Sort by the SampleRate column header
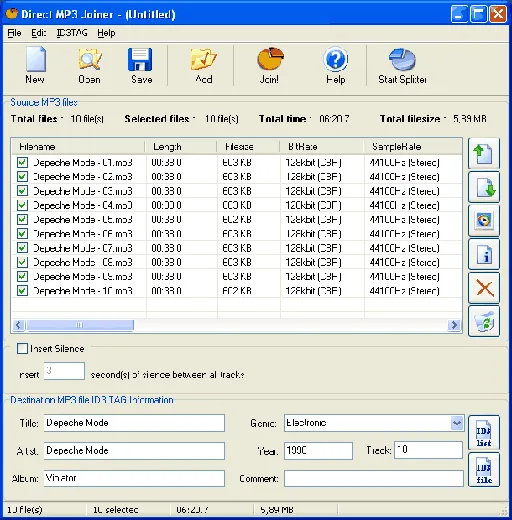This screenshot has width=512, height=520. 413,147
